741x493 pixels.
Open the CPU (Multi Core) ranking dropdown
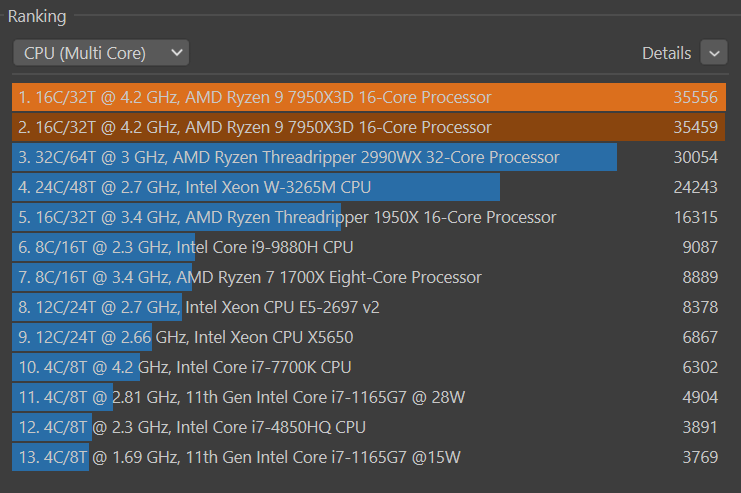coord(101,53)
